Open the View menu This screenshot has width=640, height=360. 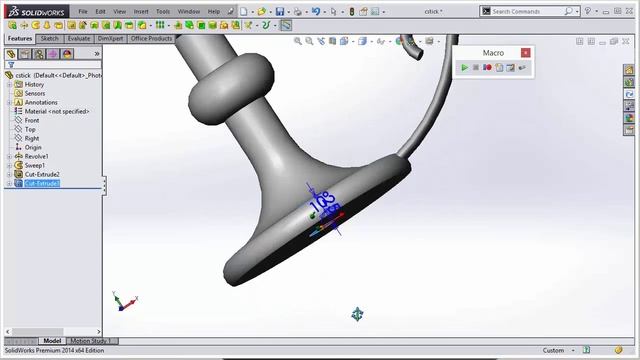[x=120, y=11]
